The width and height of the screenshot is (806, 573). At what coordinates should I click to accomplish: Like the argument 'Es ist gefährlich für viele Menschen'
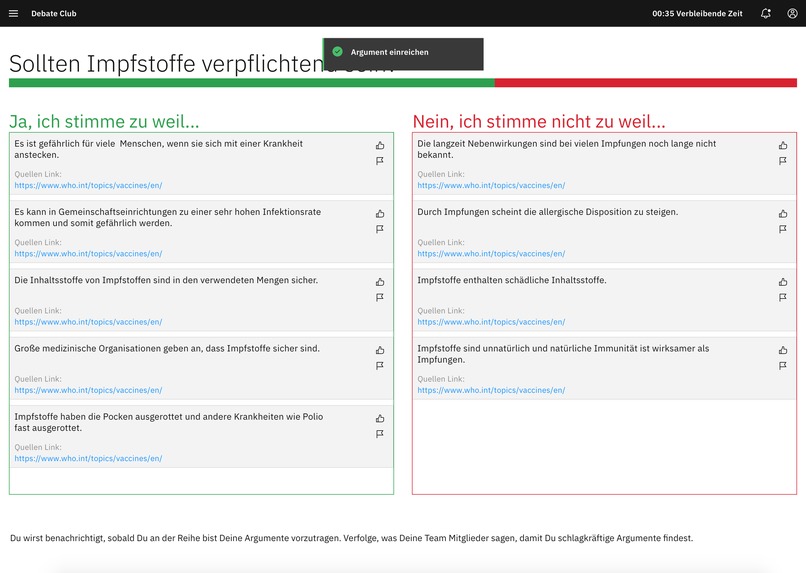point(380,145)
